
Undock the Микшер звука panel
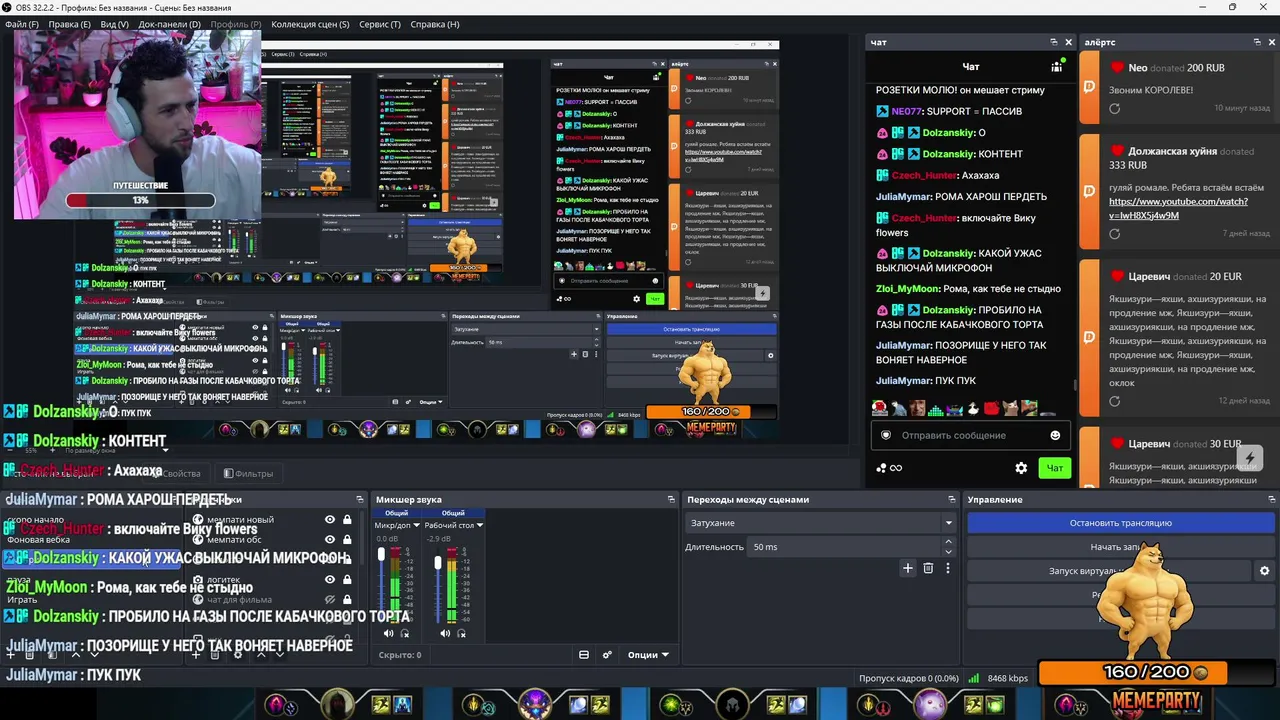tap(671, 499)
